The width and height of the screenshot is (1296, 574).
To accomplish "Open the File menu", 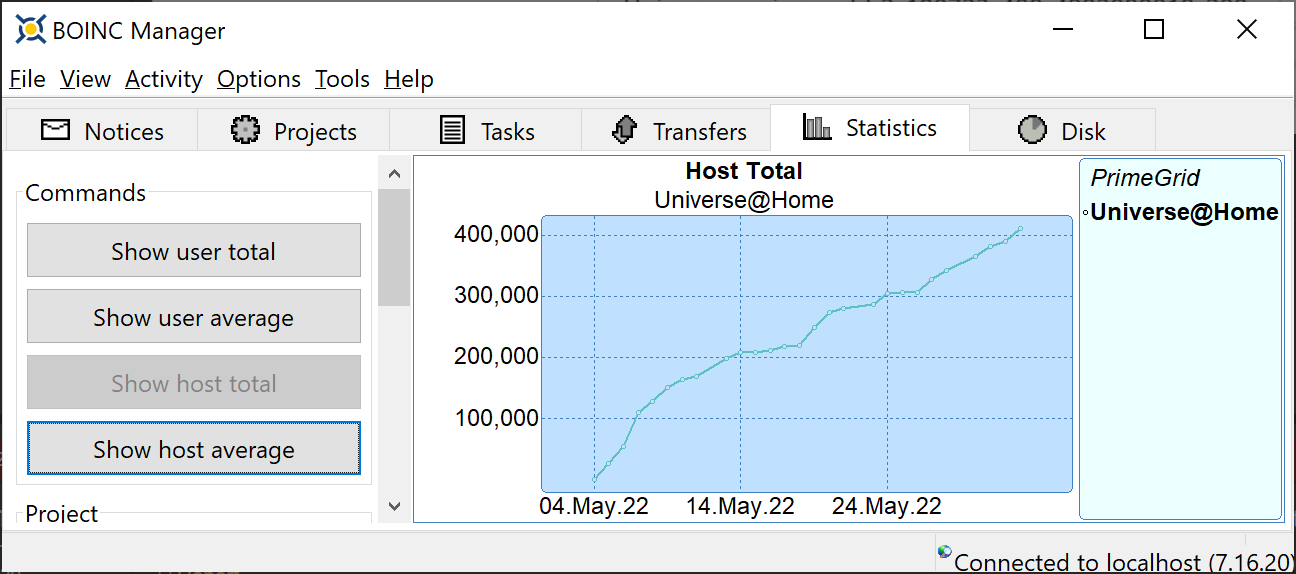I will coord(28,79).
